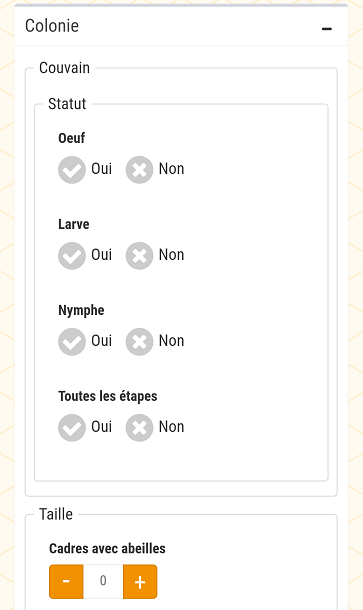Set Toutes les étapes to Non cross
The image size is (363, 610).
click(139, 428)
